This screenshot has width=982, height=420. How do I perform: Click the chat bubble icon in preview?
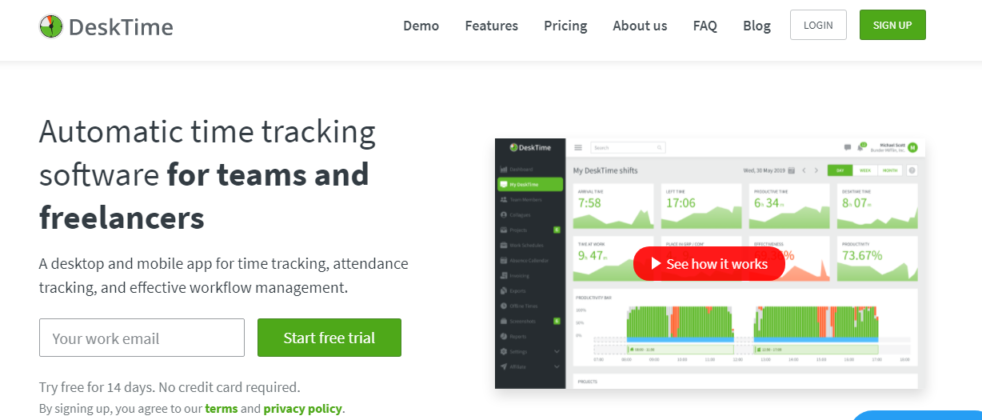(x=847, y=148)
